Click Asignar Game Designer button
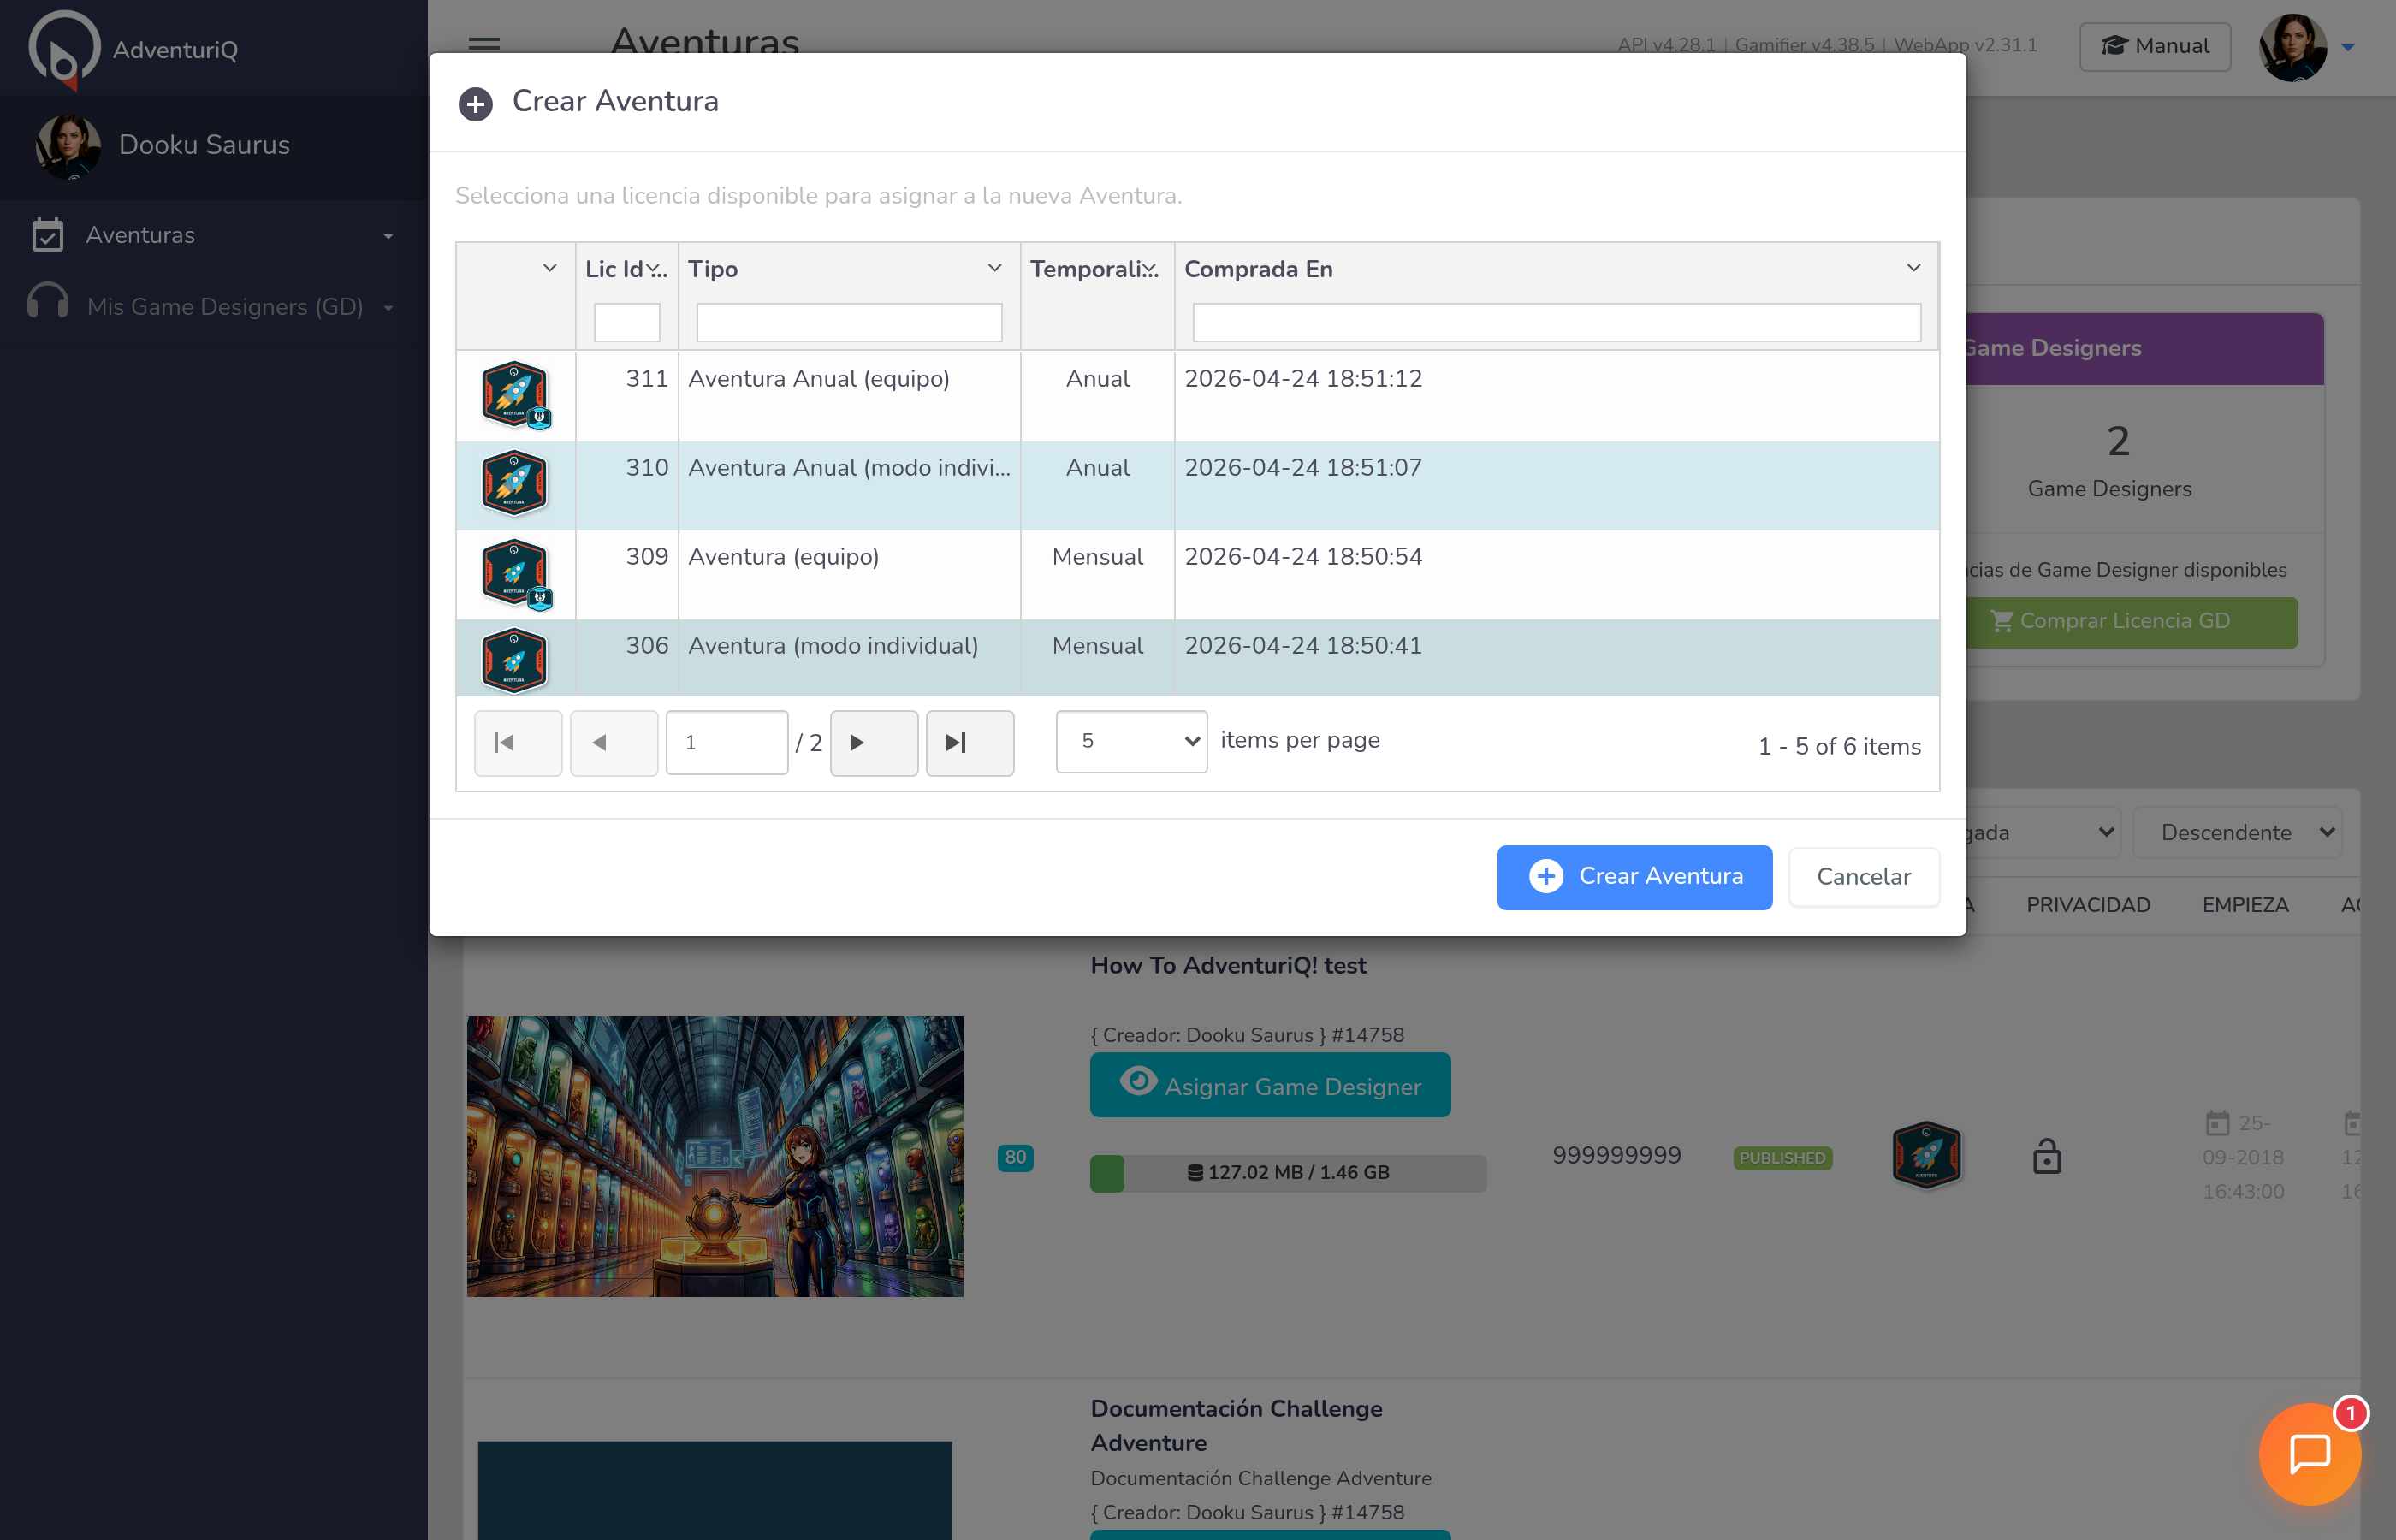2396x1540 pixels. click(x=1270, y=1085)
